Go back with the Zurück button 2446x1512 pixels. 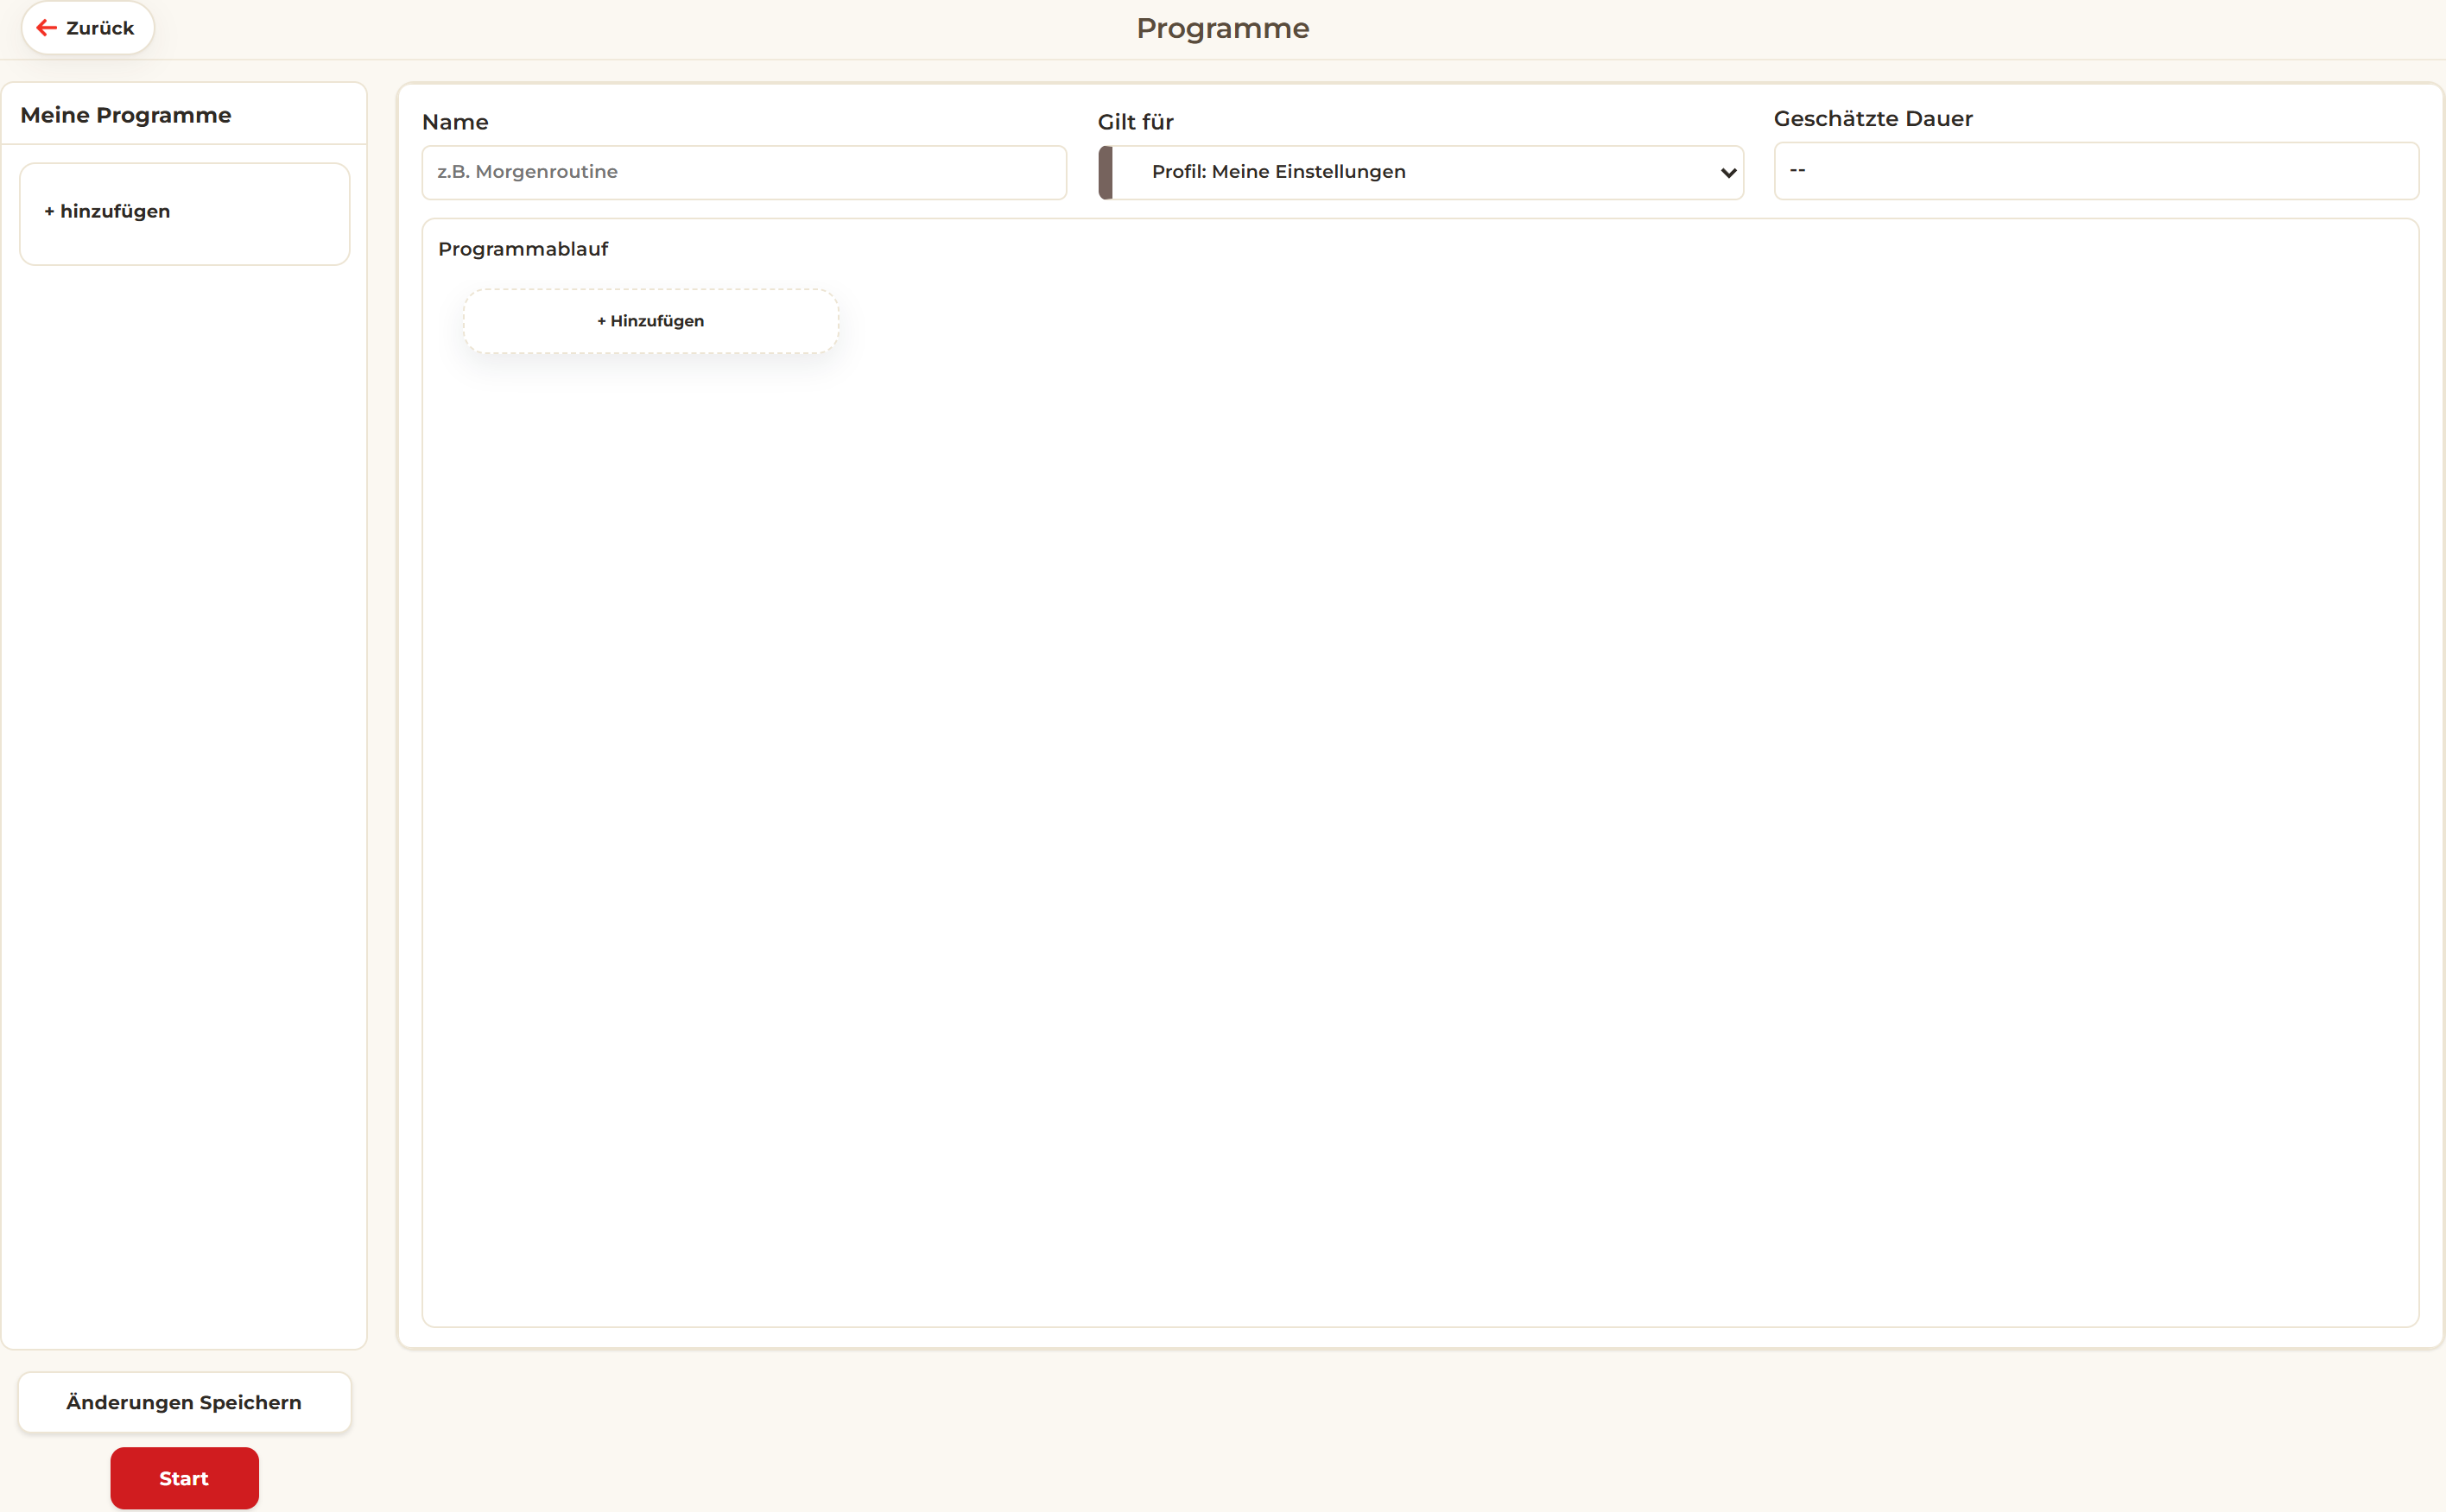coord(87,28)
